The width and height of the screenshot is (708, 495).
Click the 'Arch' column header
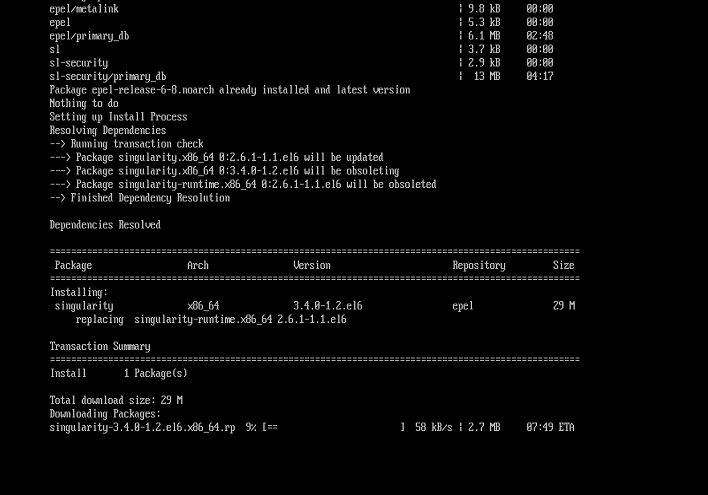click(x=198, y=266)
